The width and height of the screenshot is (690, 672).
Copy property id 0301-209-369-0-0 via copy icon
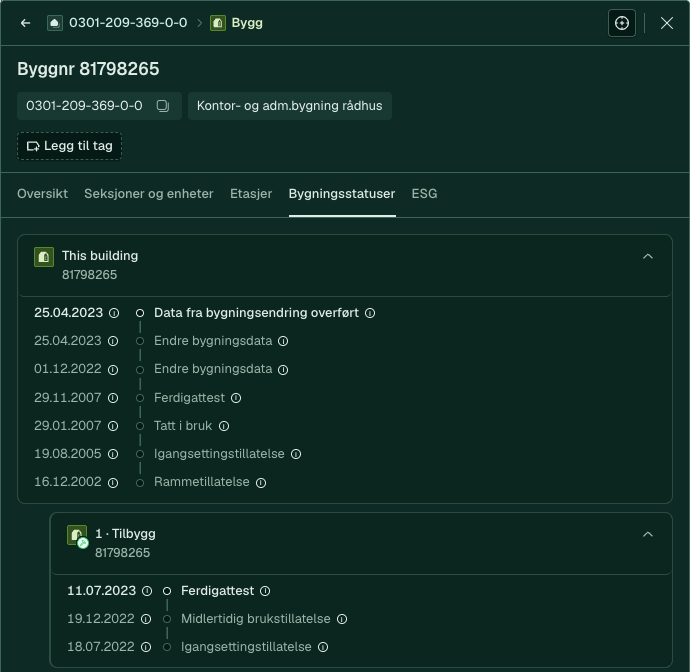pyautogui.click(x=162, y=106)
